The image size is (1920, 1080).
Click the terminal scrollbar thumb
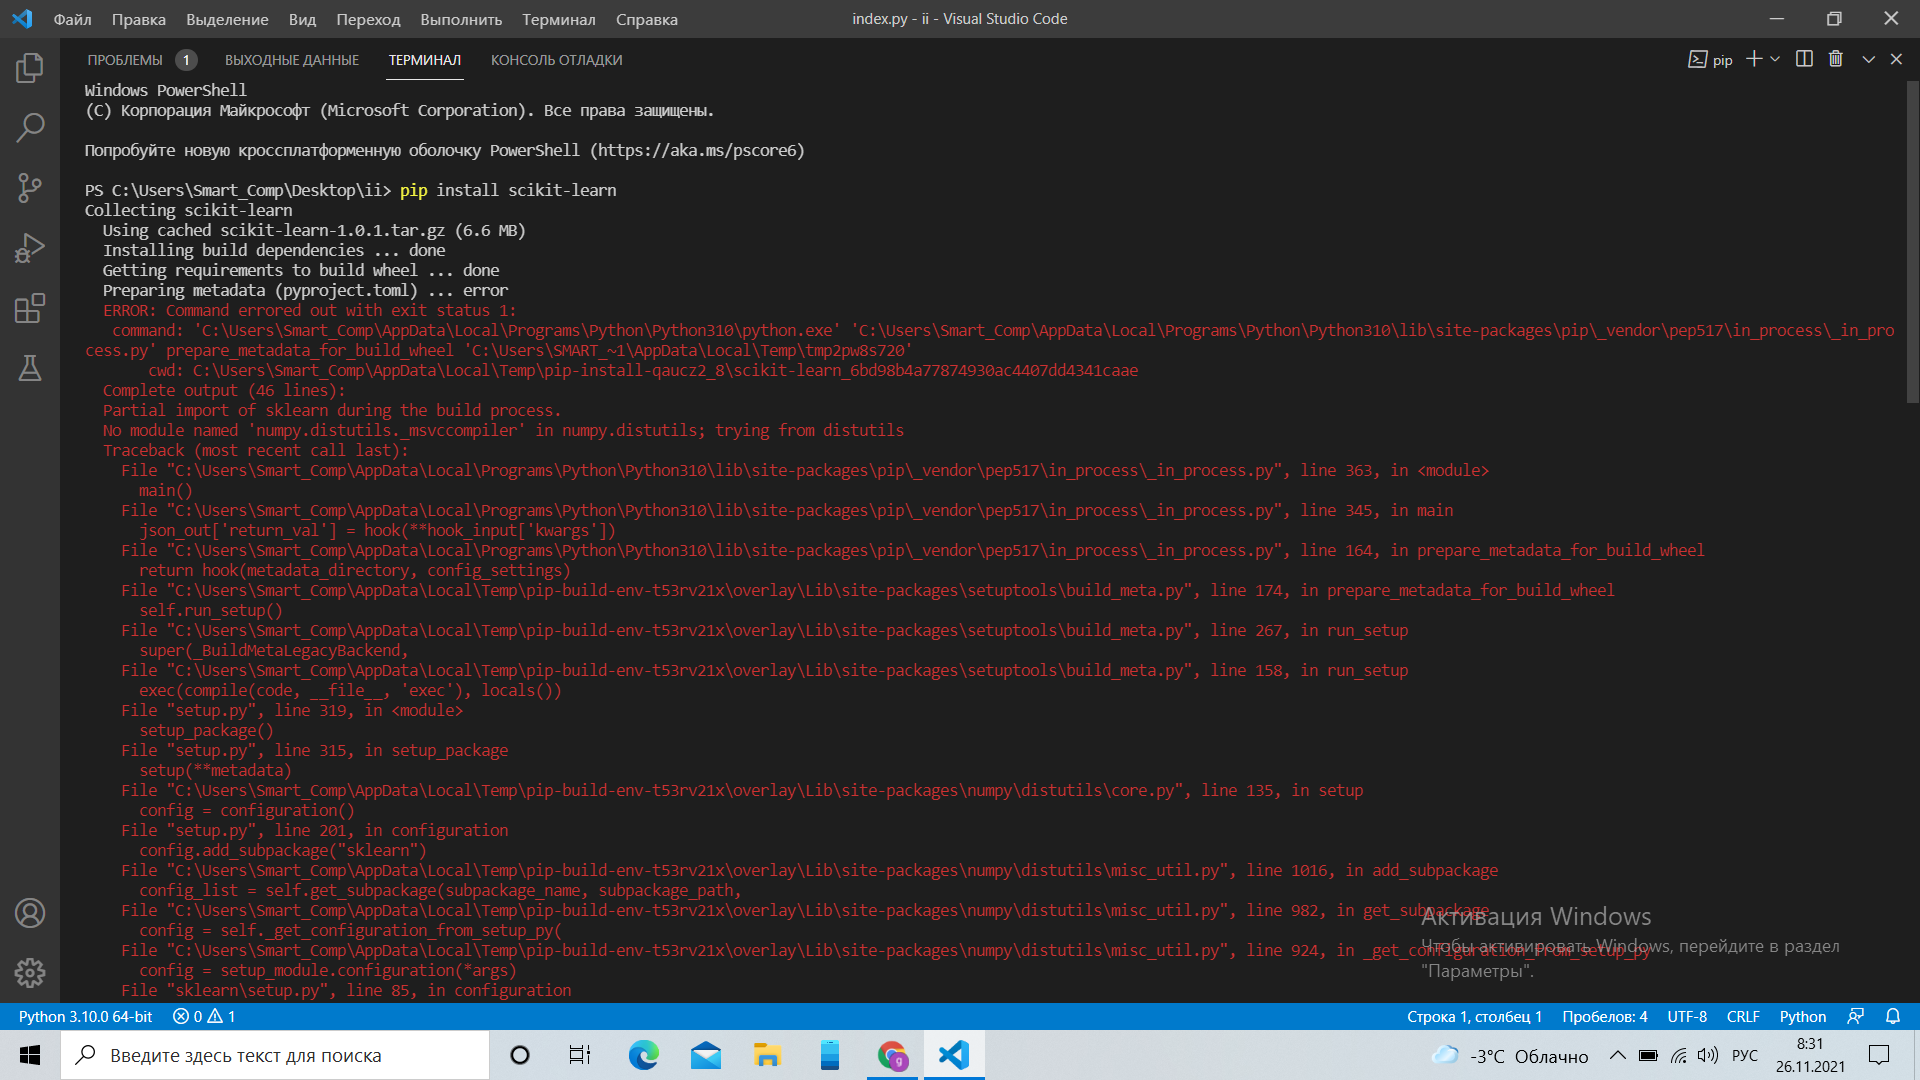[1912, 242]
